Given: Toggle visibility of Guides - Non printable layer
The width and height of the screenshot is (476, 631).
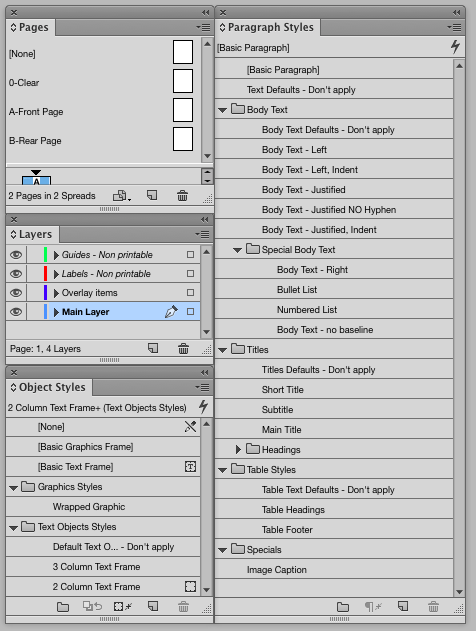Looking at the screenshot, I should tap(16, 255).
